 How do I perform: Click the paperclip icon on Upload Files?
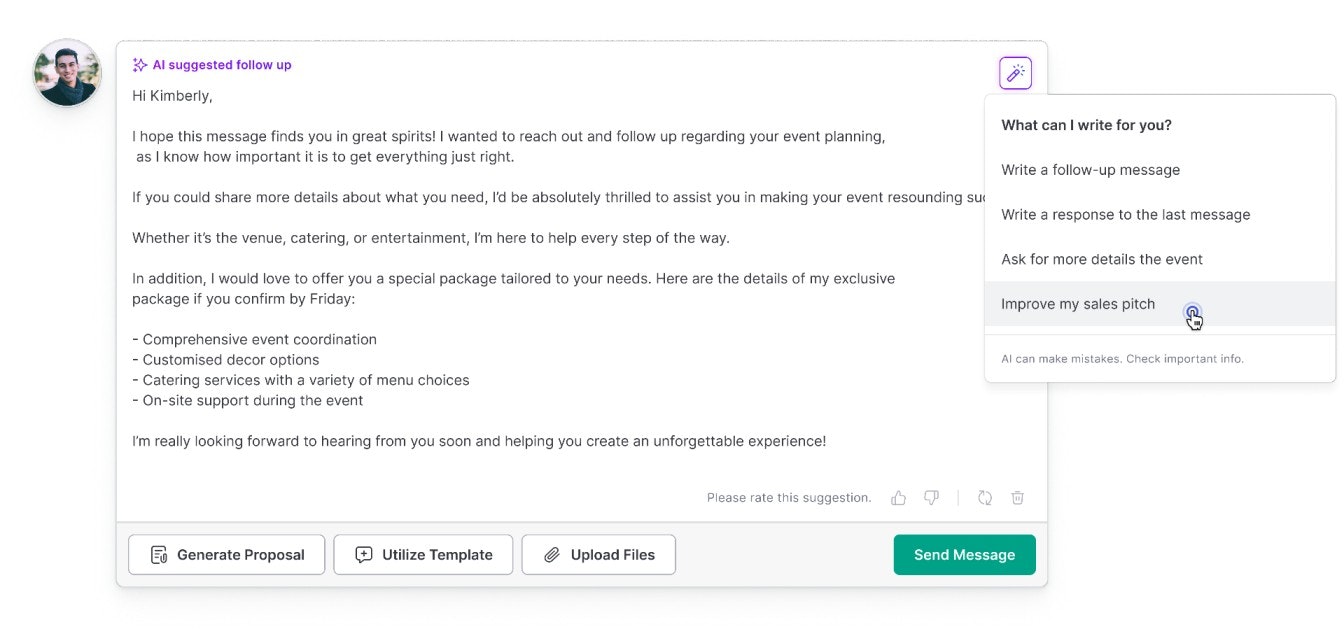coord(551,554)
